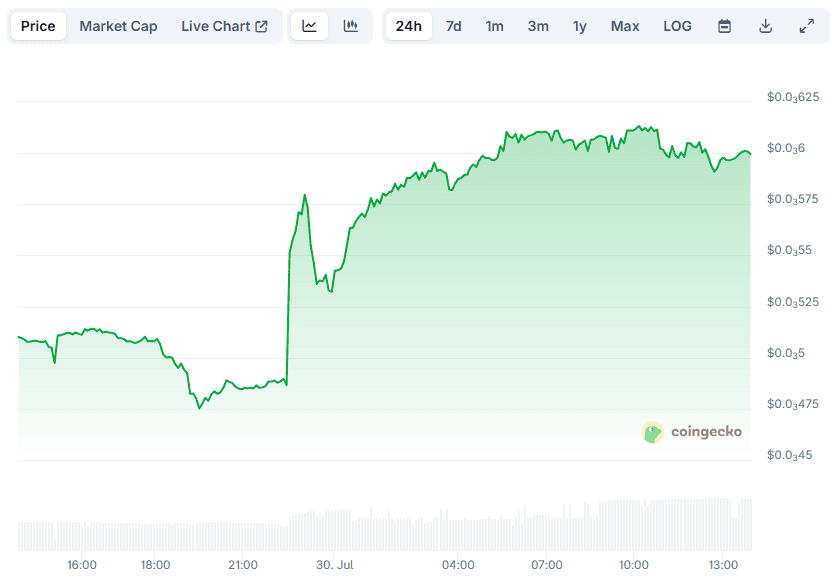Select the Price tab

tap(38, 26)
